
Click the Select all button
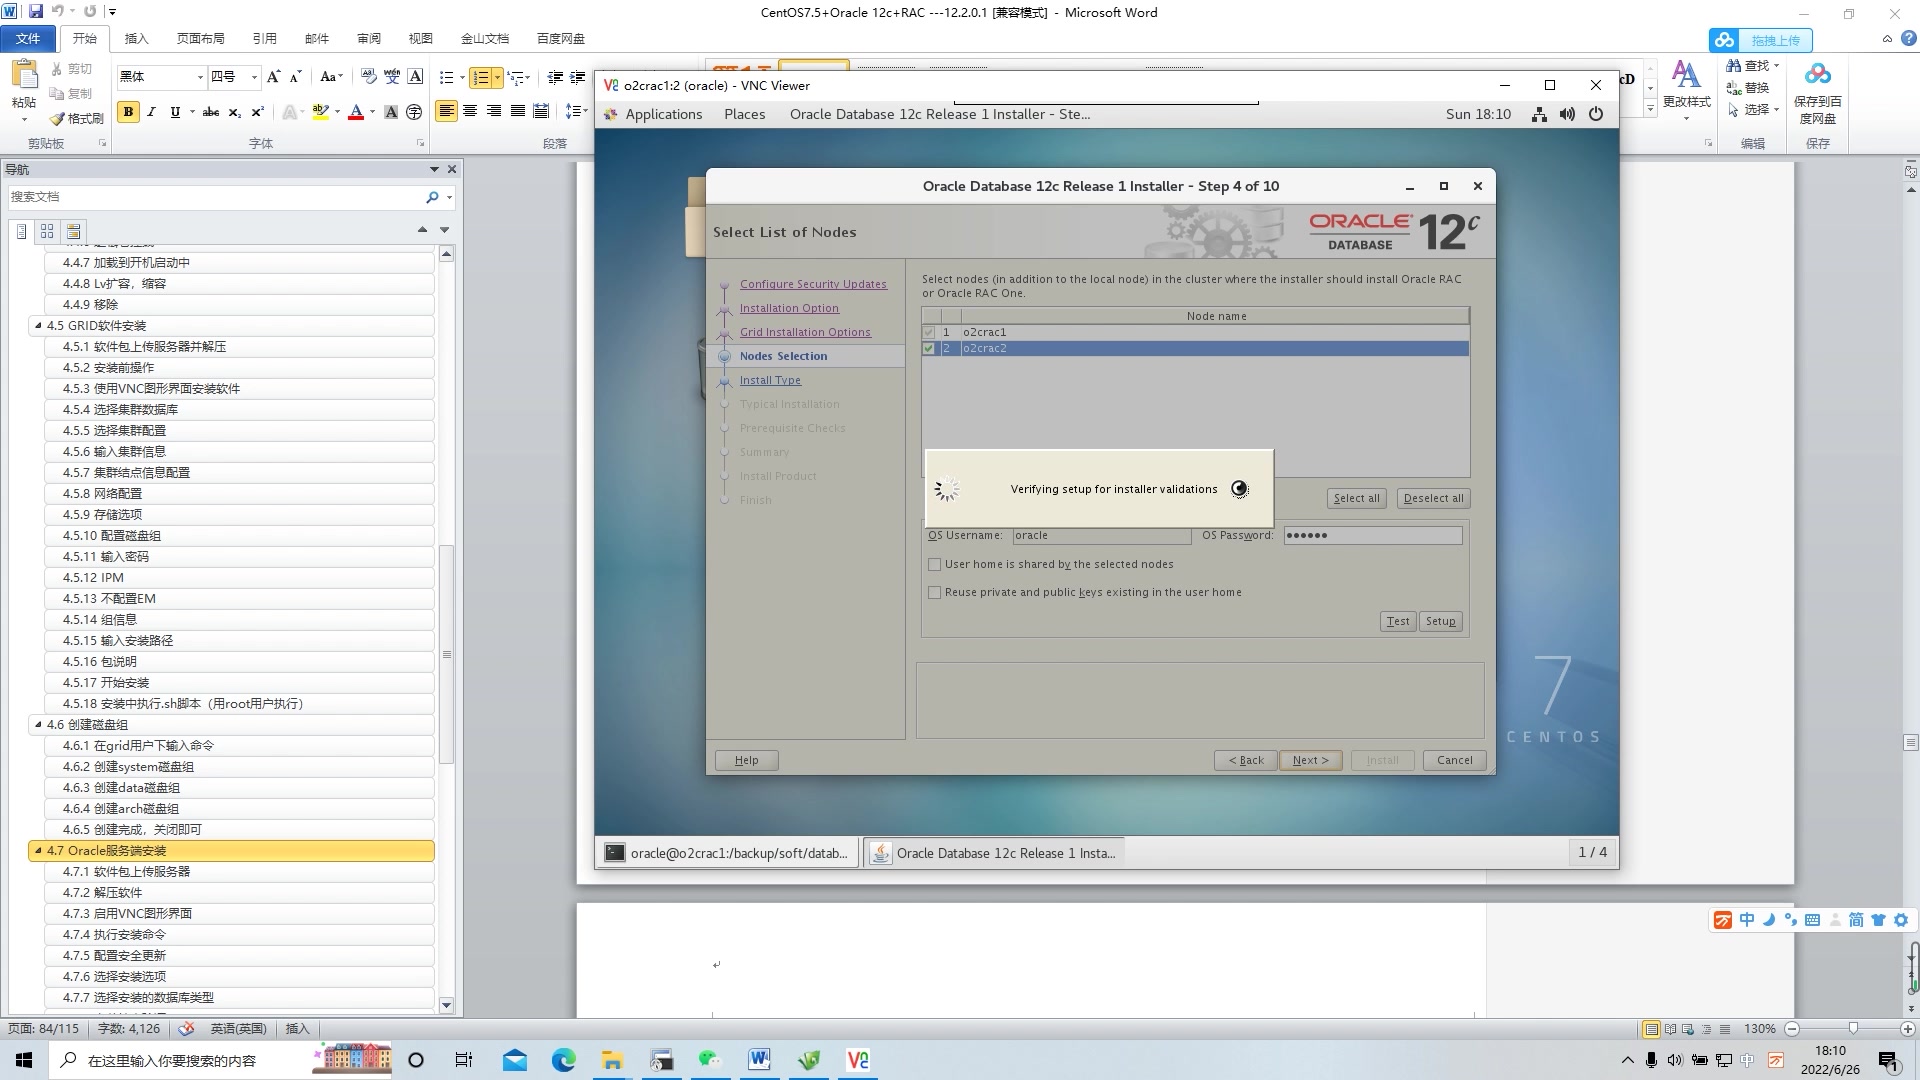click(x=1356, y=499)
